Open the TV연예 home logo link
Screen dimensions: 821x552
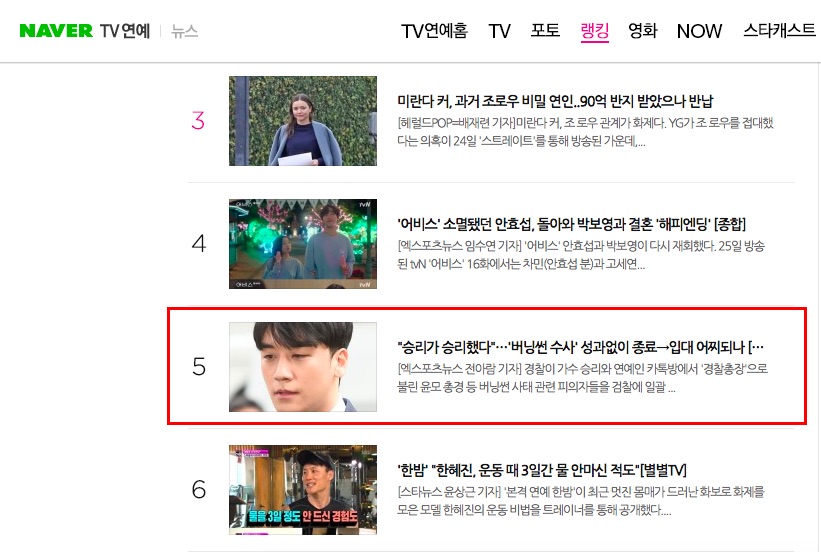(125, 31)
